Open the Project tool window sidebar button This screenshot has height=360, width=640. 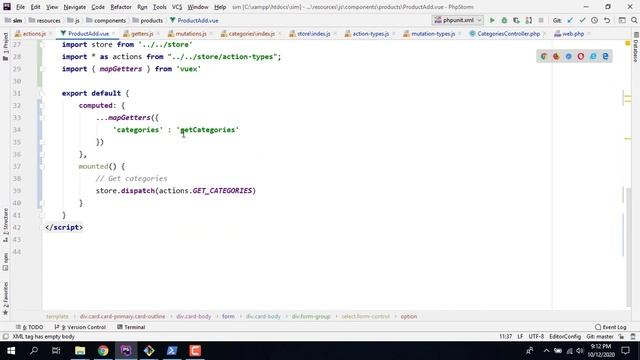[x=5, y=47]
